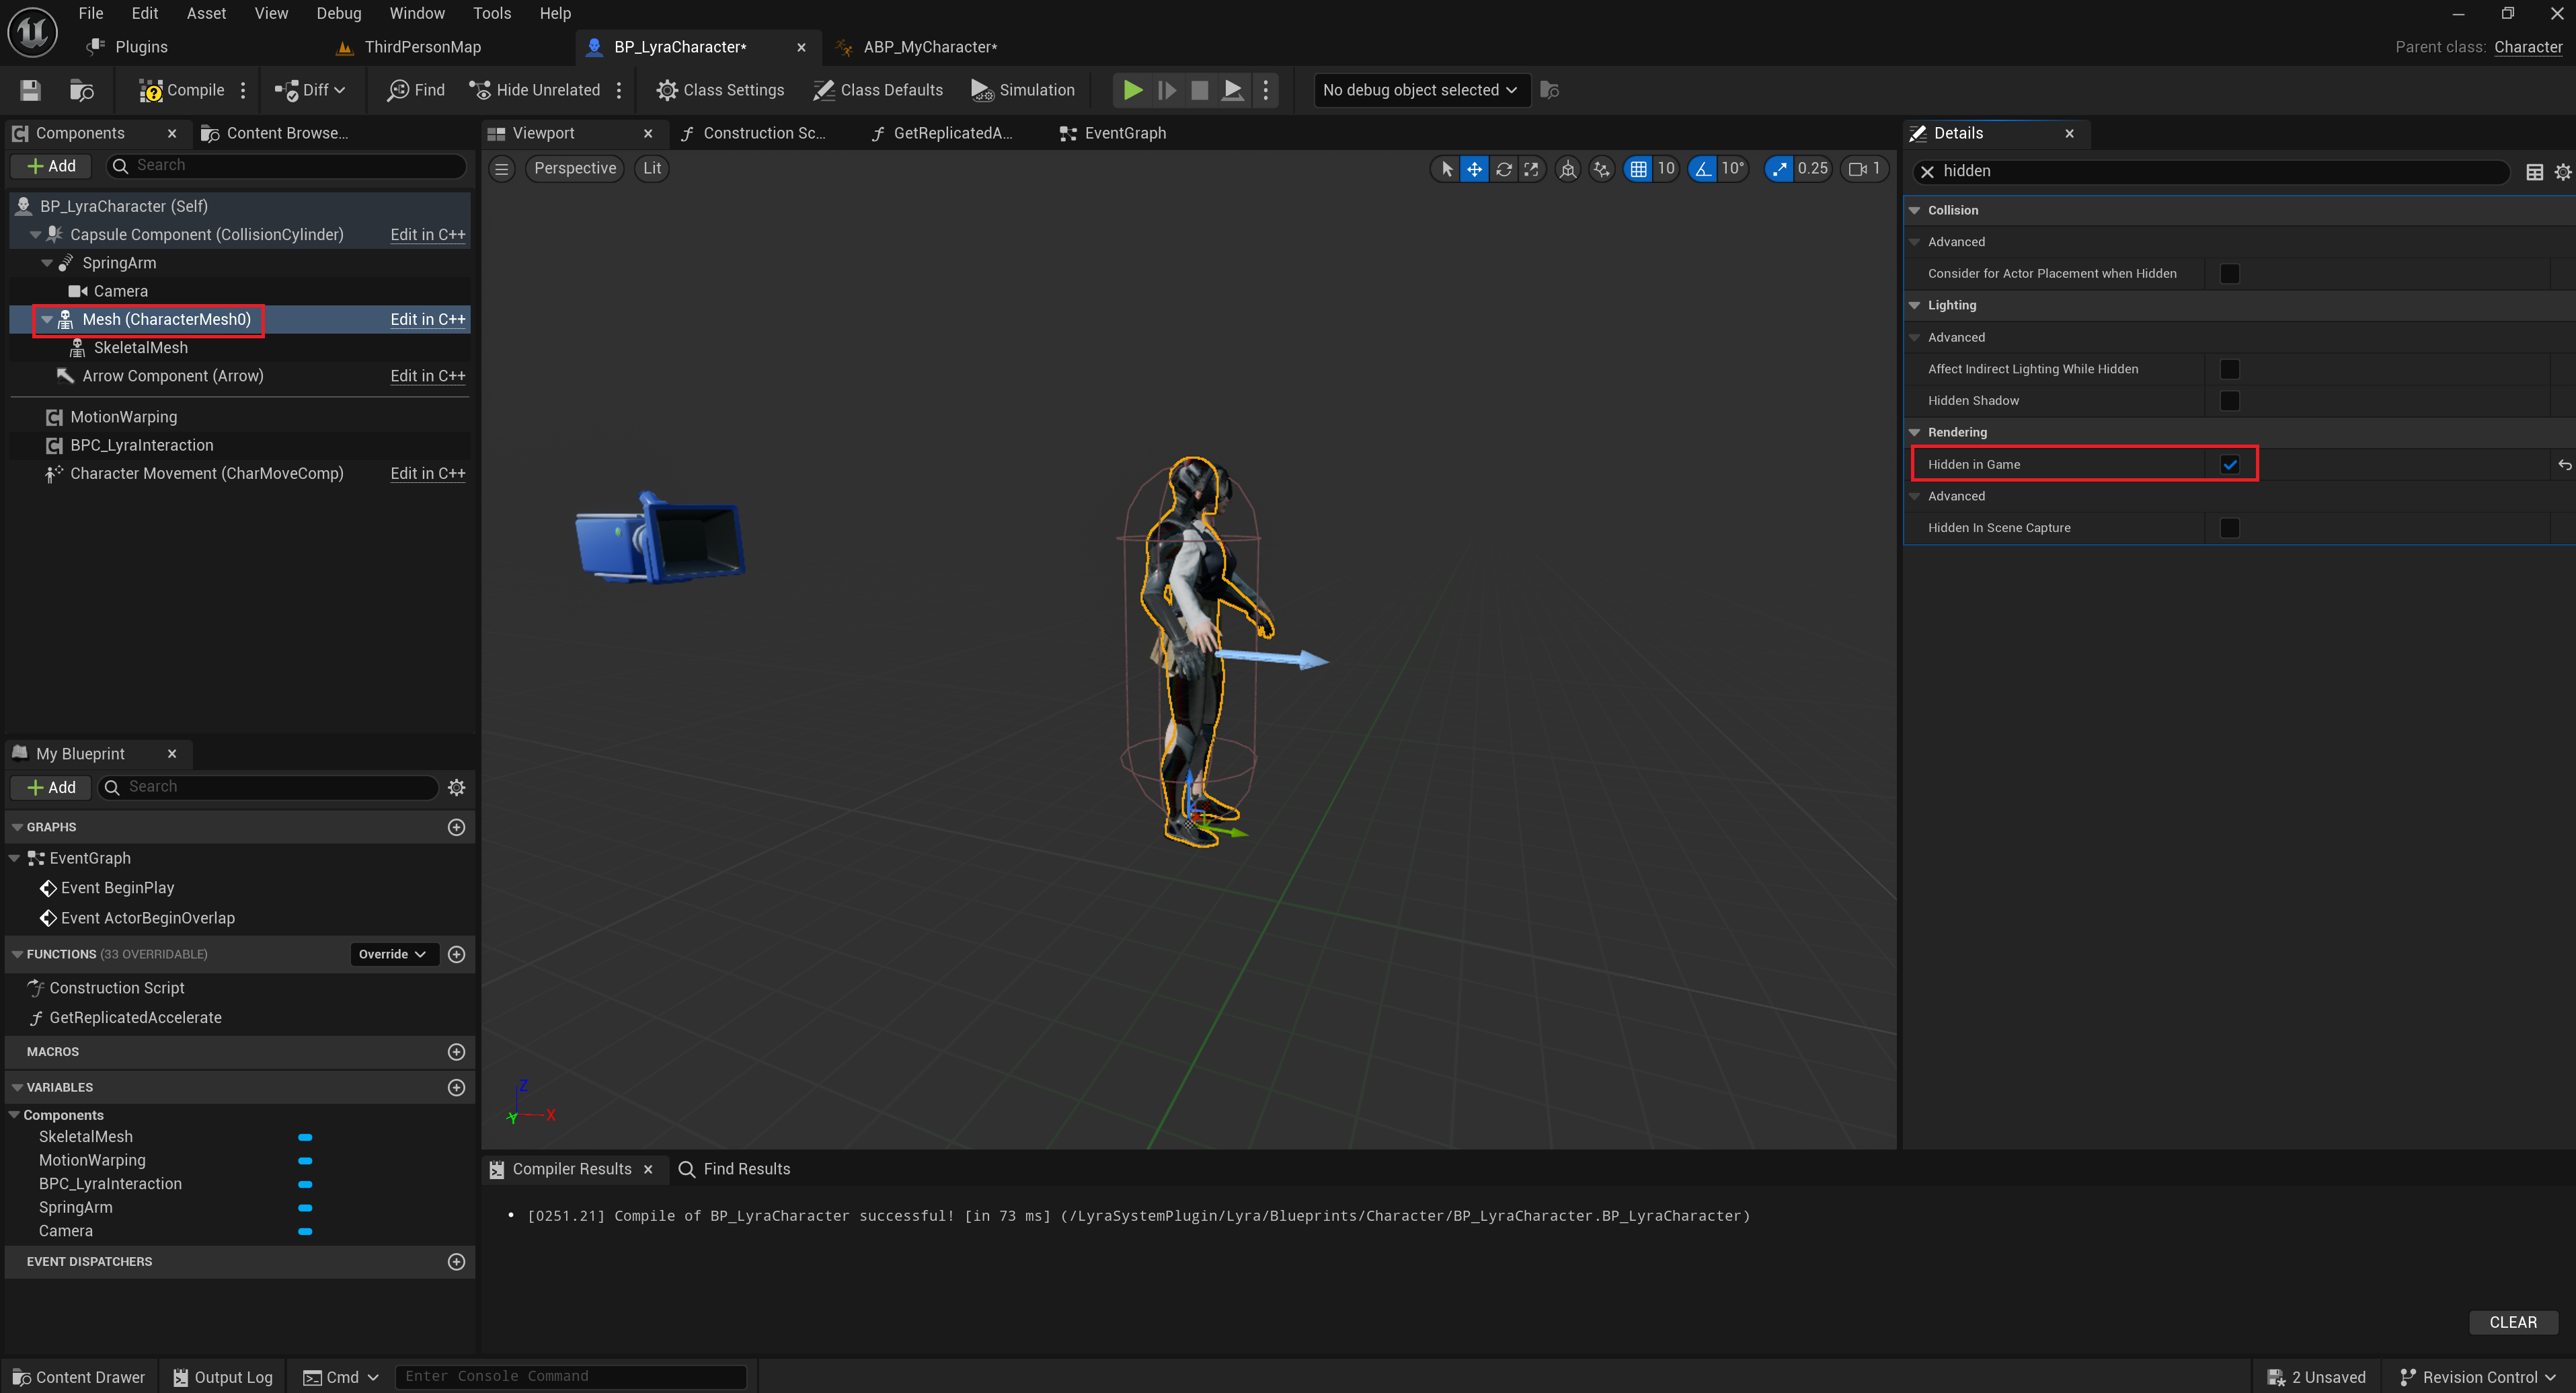Collapse the SpringArm component tree node
The height and width of the screenshot is (1393, 2576).
coord(47,263)
